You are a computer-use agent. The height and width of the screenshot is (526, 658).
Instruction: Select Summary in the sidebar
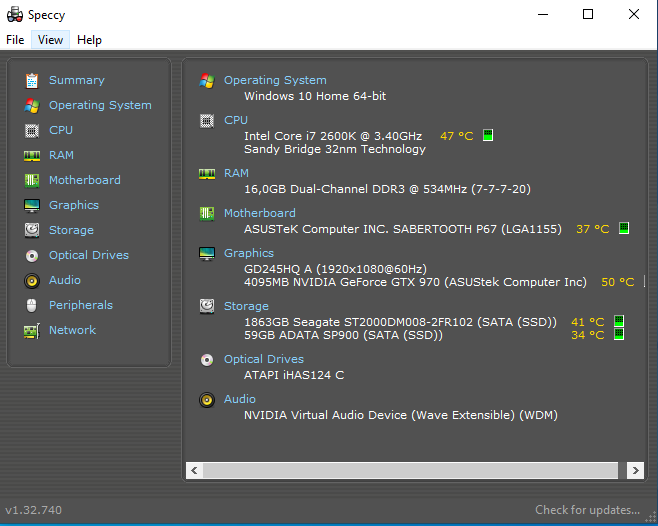[77, 80]
